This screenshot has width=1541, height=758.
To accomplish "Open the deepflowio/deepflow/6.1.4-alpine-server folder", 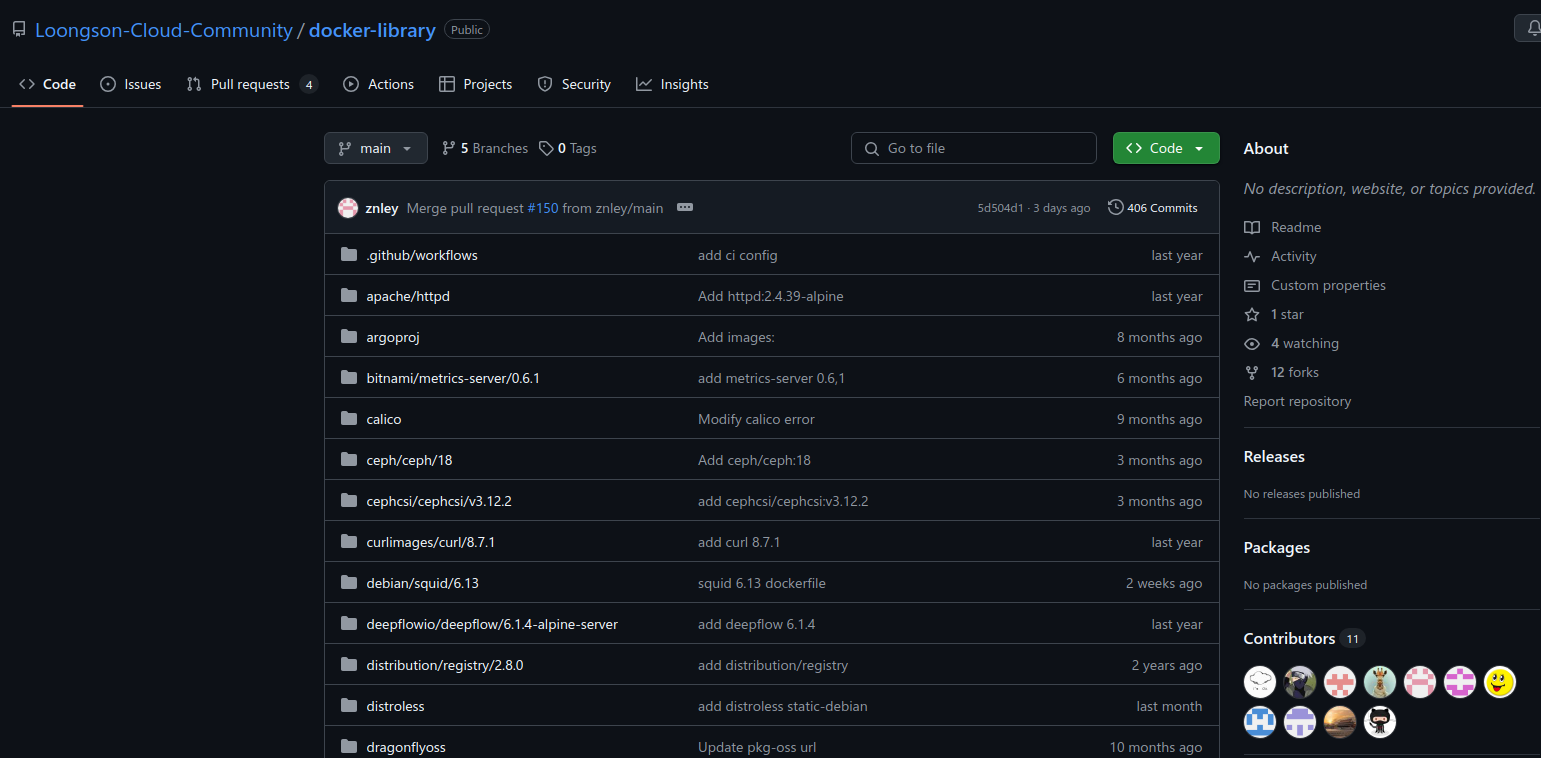I will [x=492, y=624].
